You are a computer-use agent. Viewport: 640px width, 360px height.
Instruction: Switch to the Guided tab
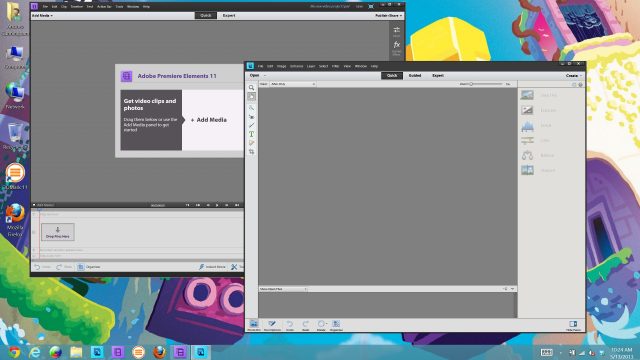tap(415, 76)
